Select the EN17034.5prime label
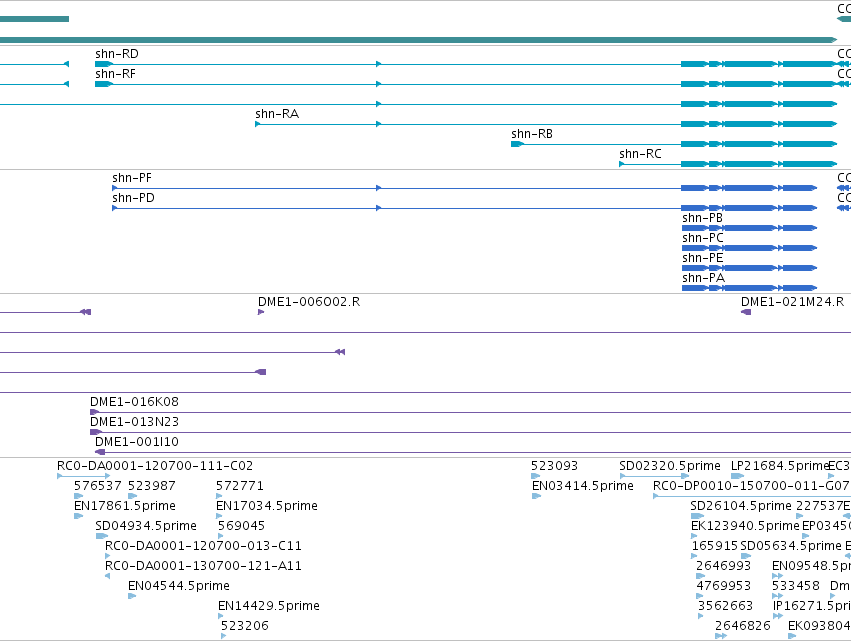 [x=266, y=506]
